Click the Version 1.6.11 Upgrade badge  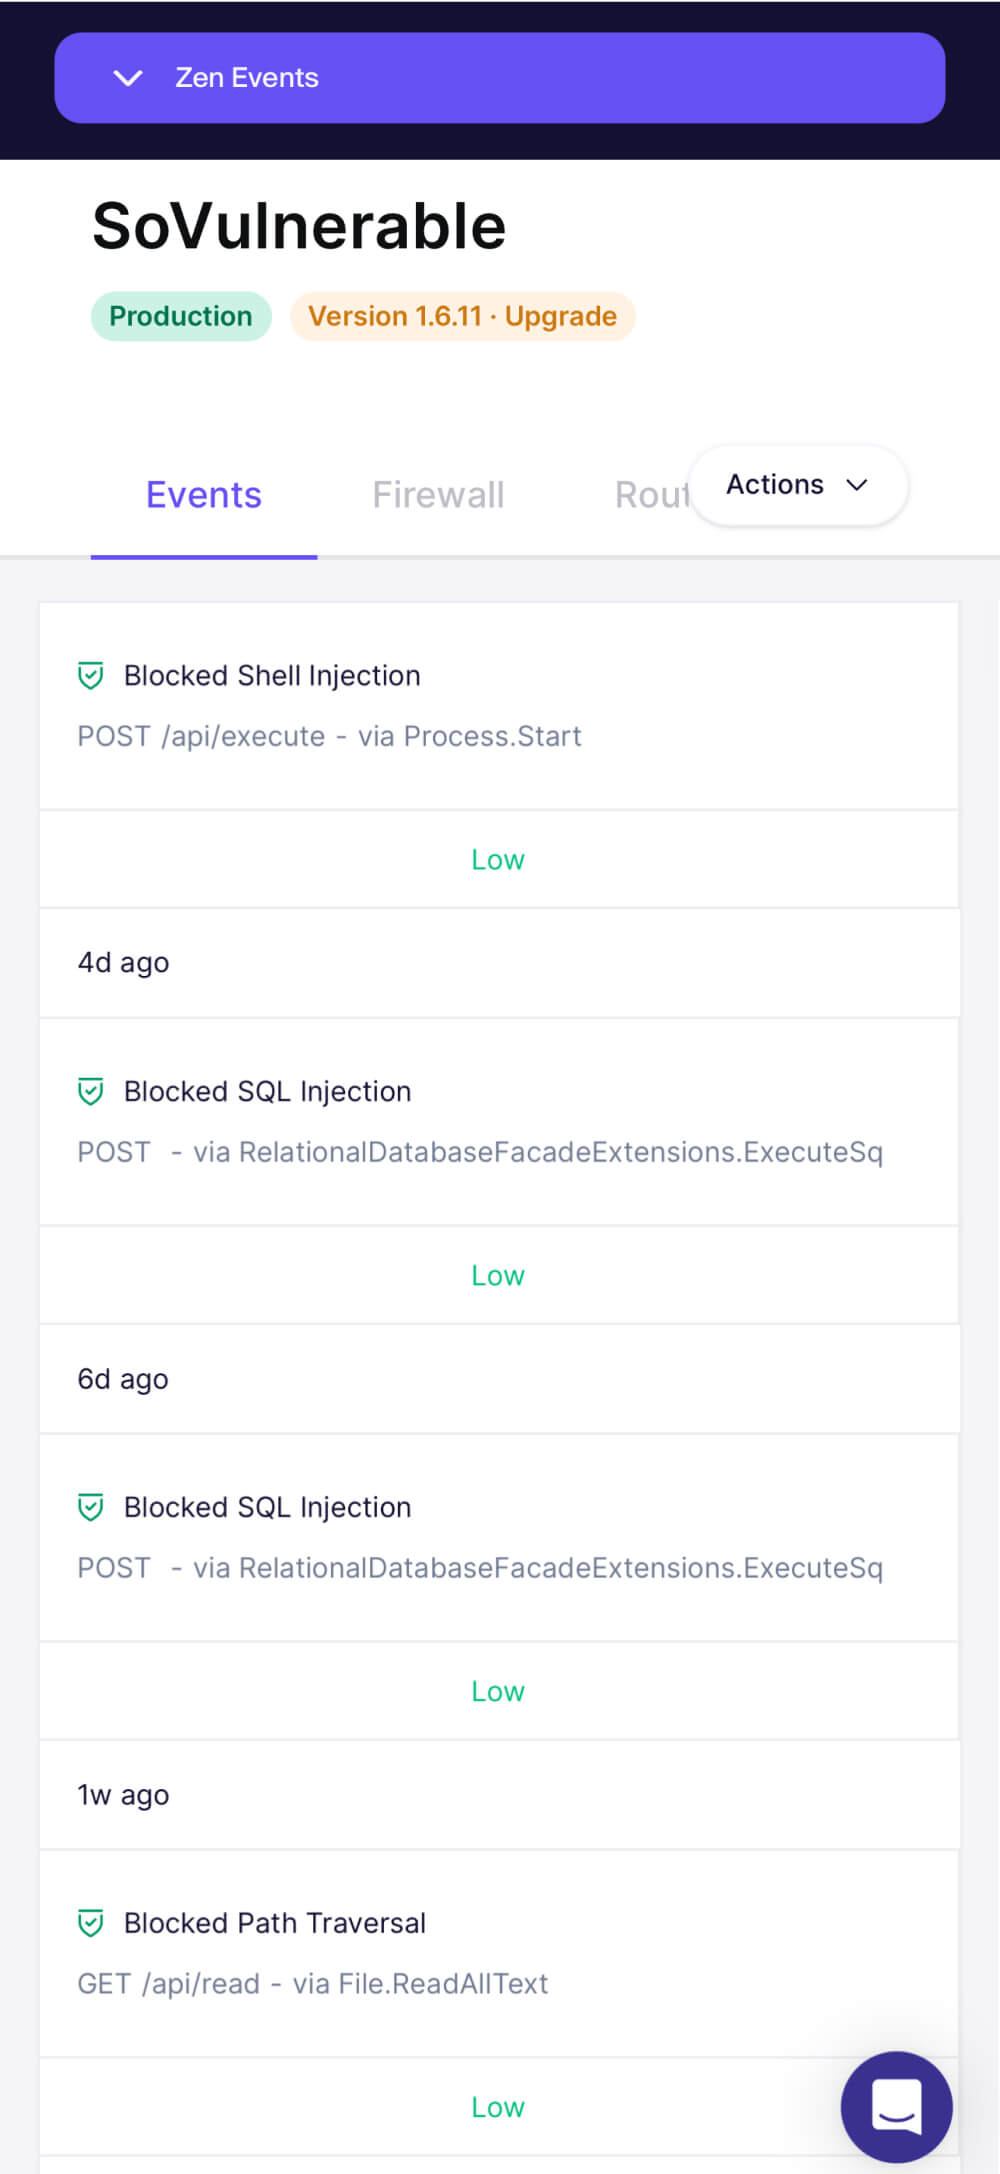pyautogui.click(x=462, y=316)
